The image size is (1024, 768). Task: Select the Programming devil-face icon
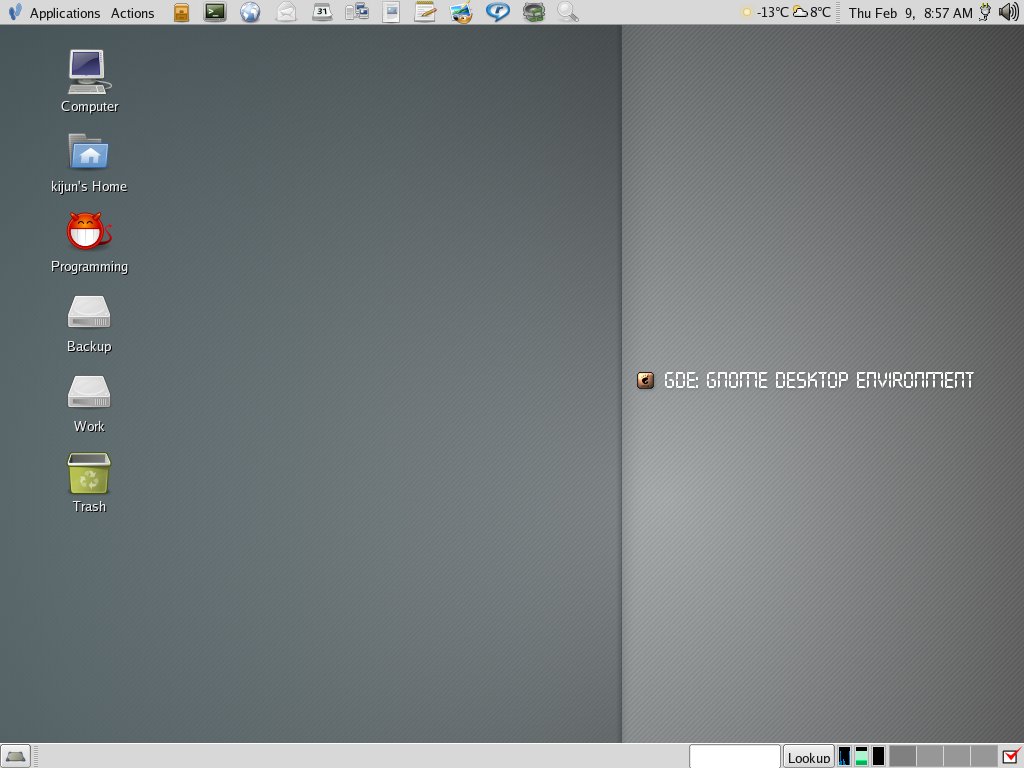coord(89,231)
